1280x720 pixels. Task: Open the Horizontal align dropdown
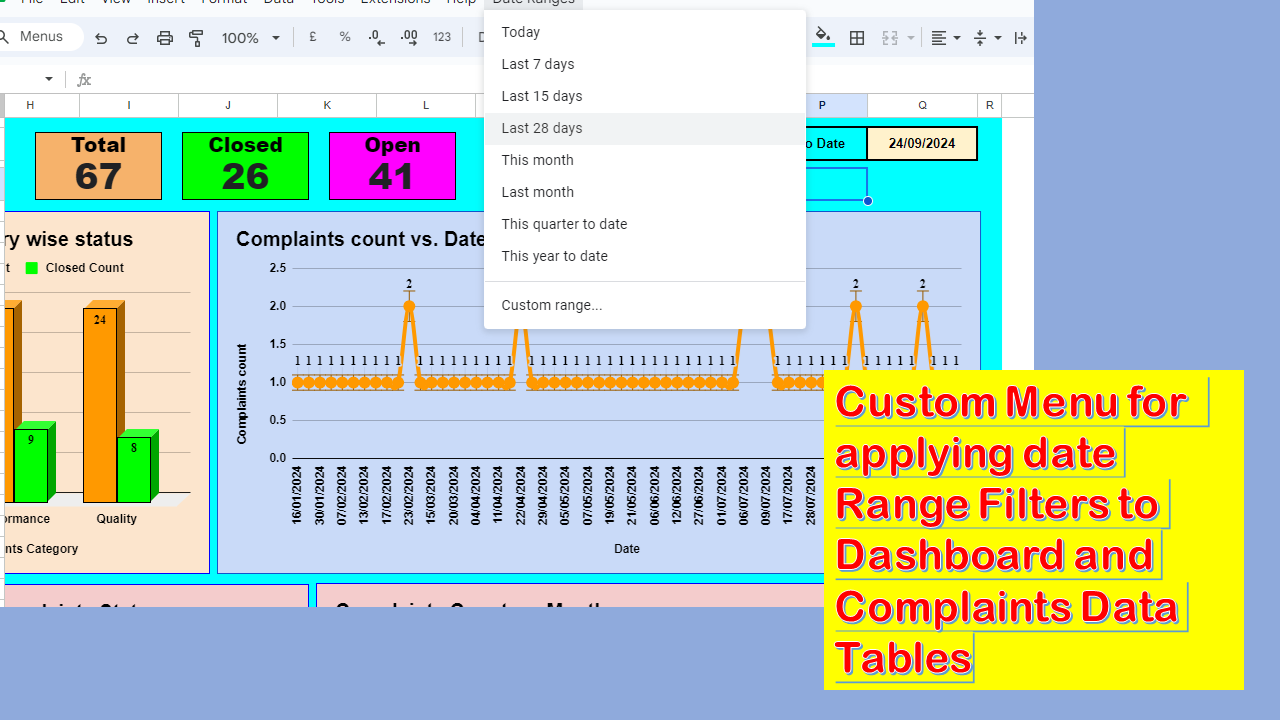946,38
